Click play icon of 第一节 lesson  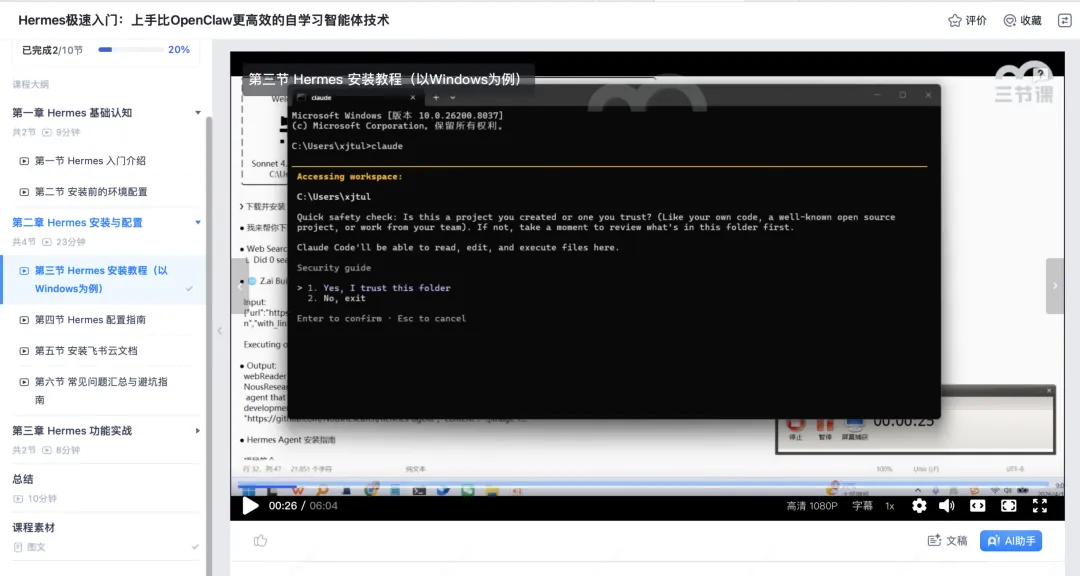[24, 161]
